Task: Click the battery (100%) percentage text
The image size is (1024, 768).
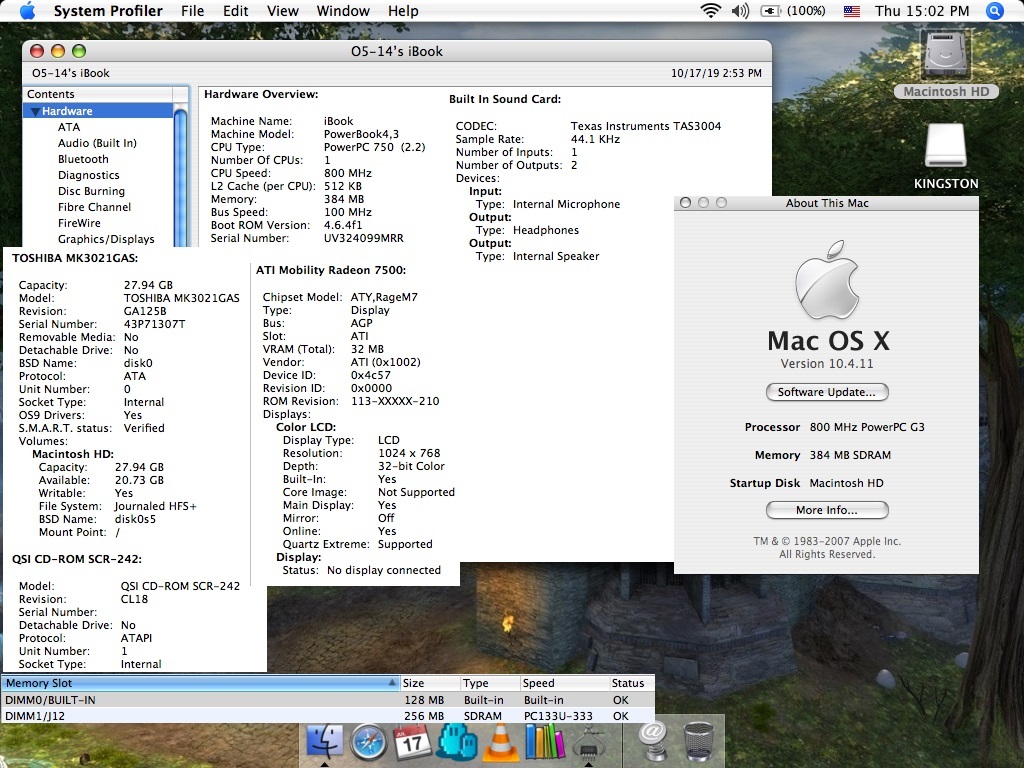Action: coord(806,11)
